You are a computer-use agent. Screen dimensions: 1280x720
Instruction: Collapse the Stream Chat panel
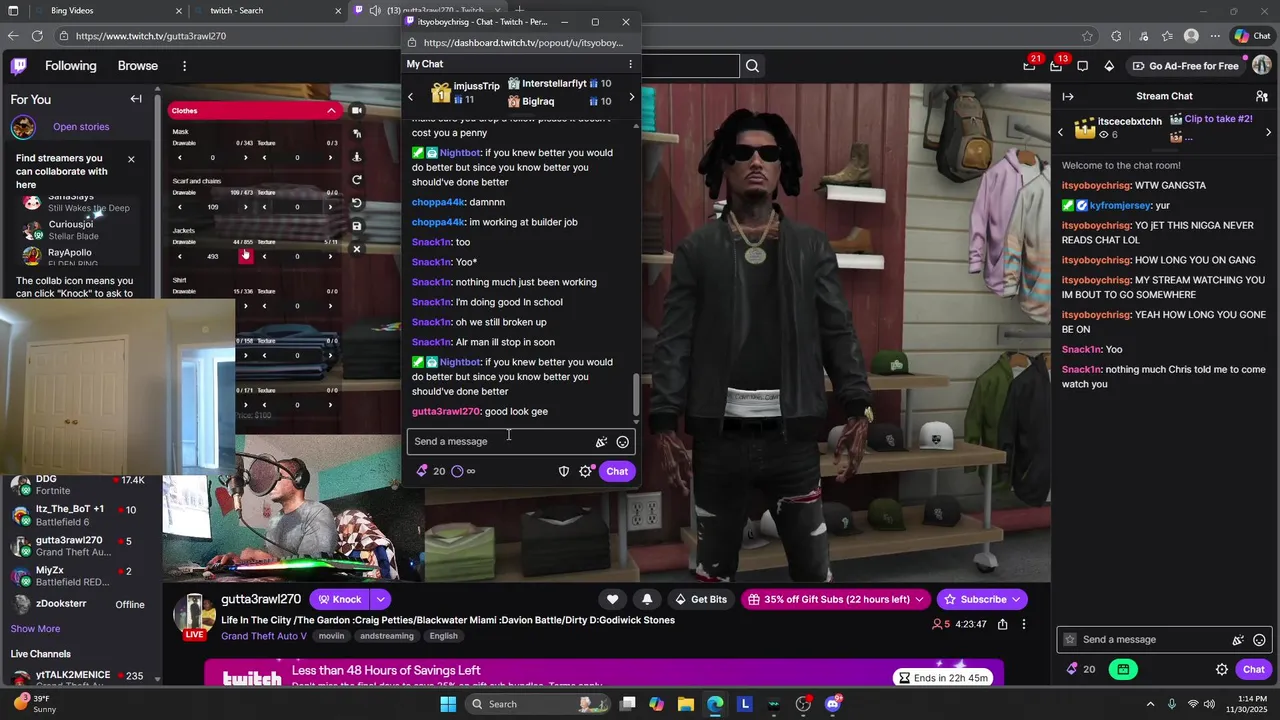[x=1068, y=96]
